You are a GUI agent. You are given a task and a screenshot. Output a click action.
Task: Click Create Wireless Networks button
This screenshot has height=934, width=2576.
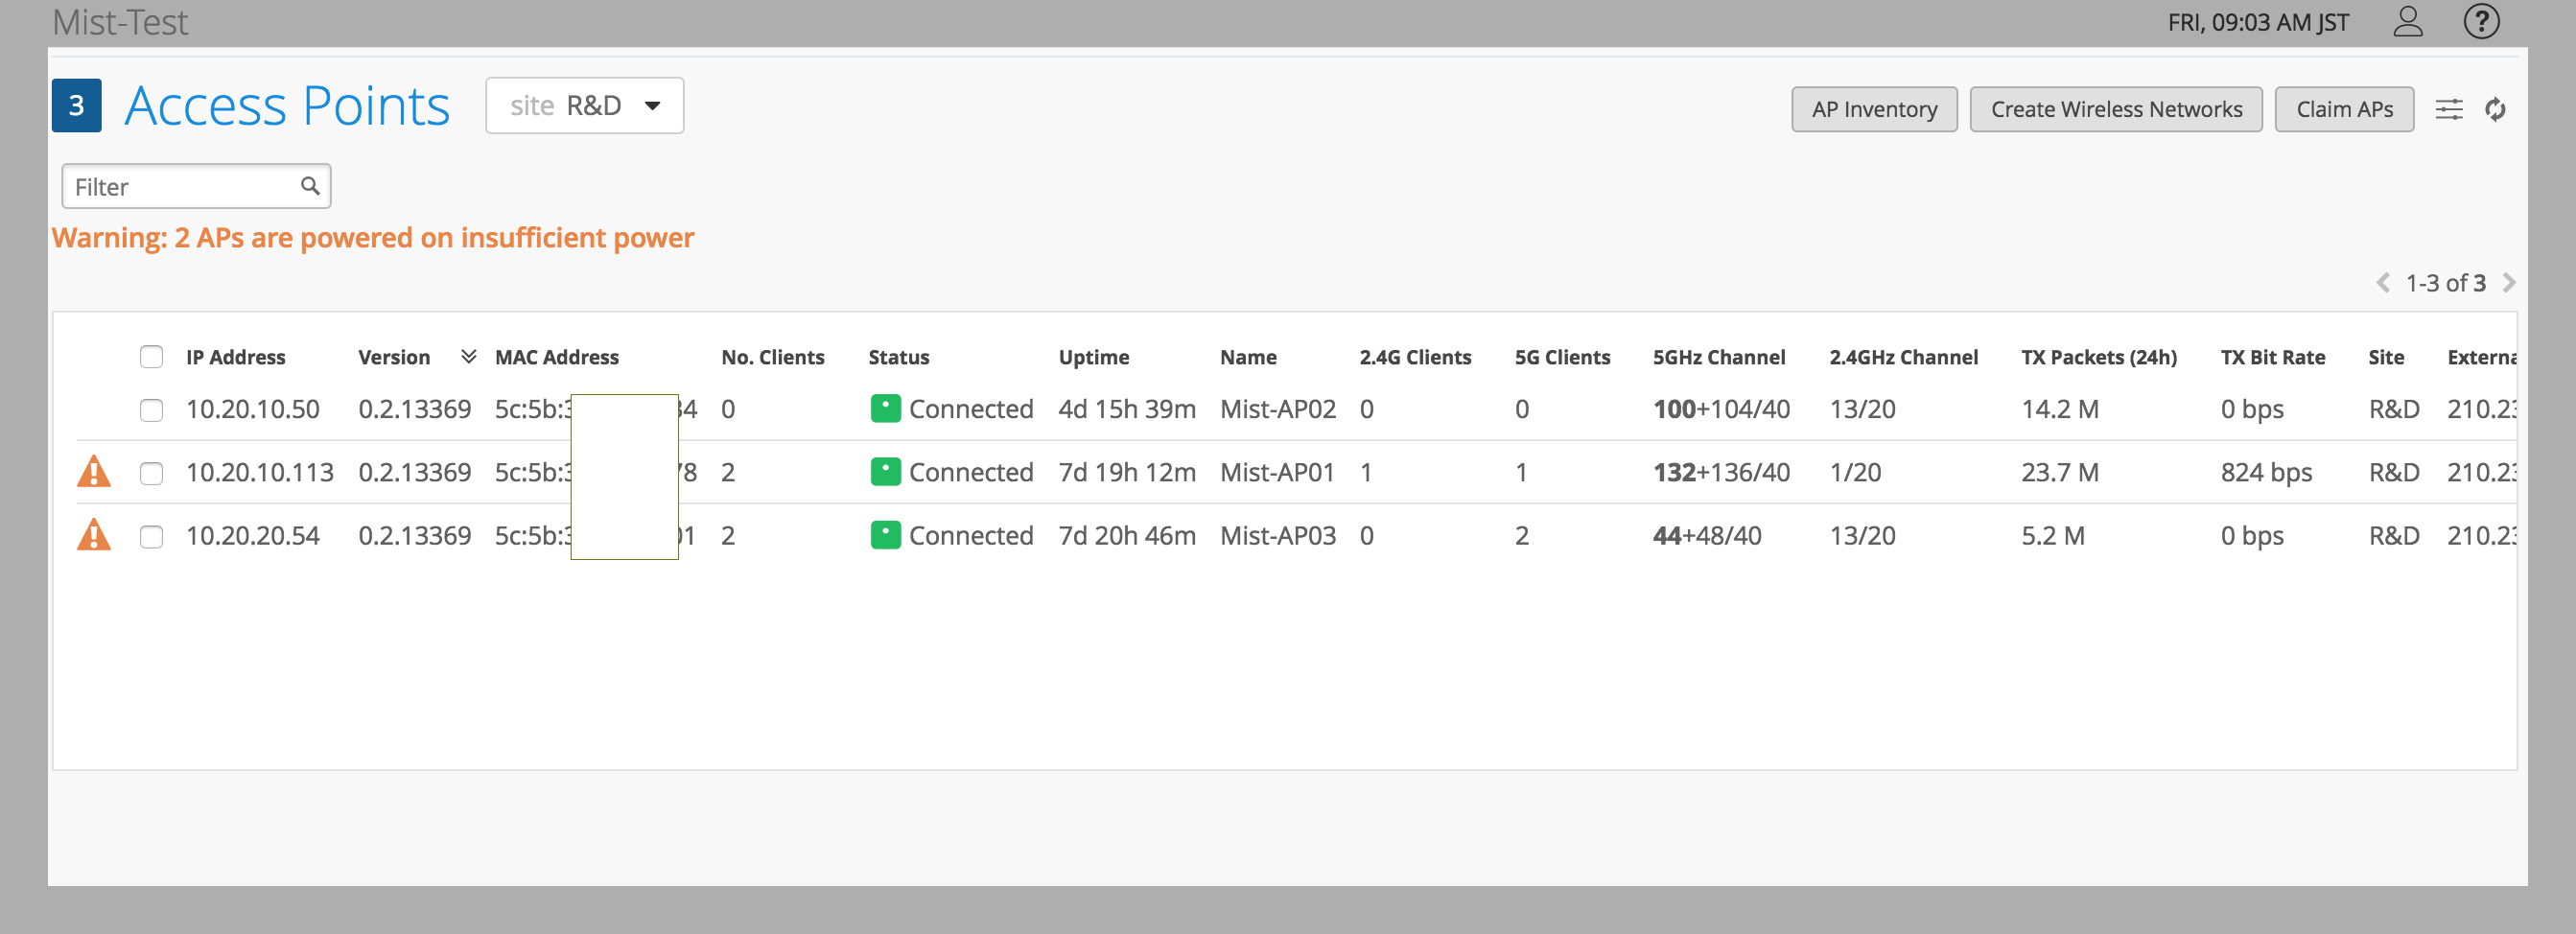pyautogui.click(x=2115, y=109)
